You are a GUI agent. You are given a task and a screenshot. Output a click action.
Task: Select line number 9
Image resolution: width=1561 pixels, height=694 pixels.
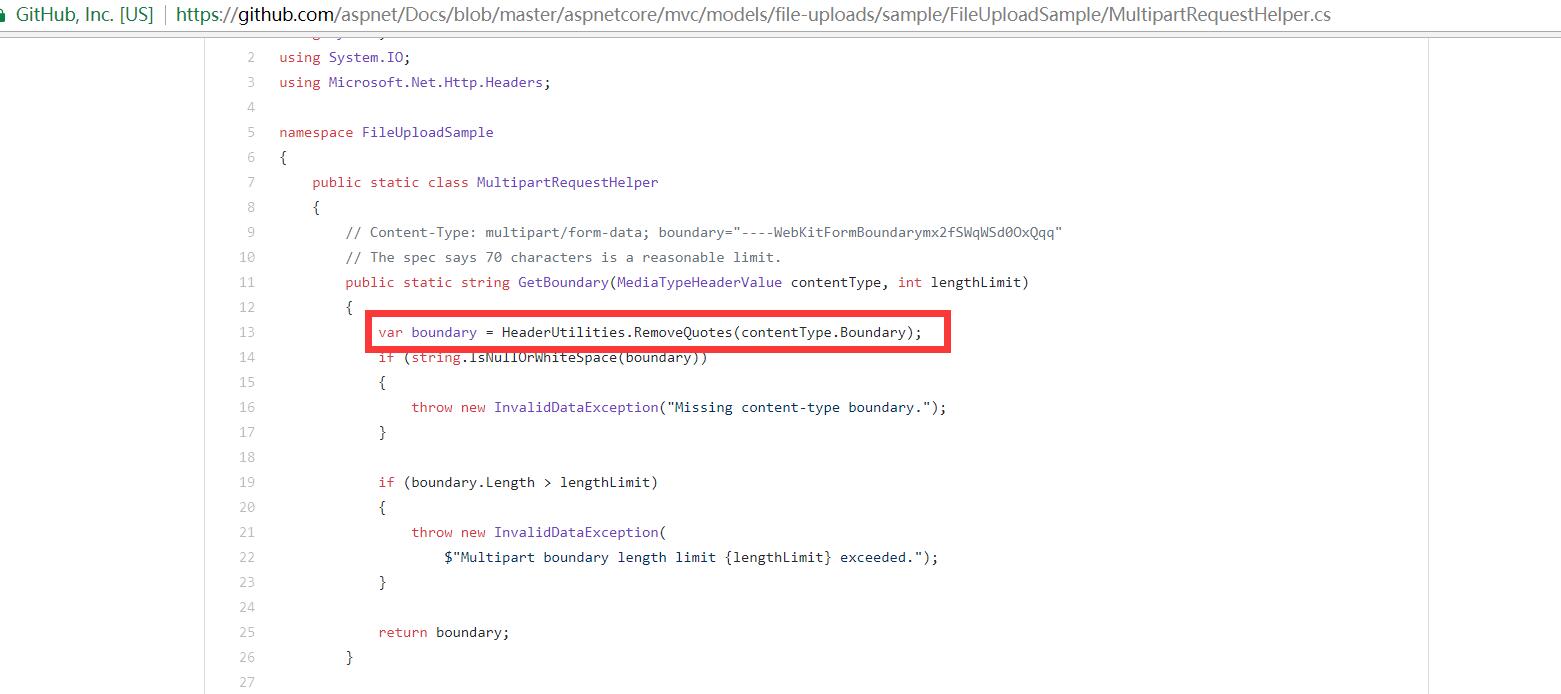[x=250, y=232]
